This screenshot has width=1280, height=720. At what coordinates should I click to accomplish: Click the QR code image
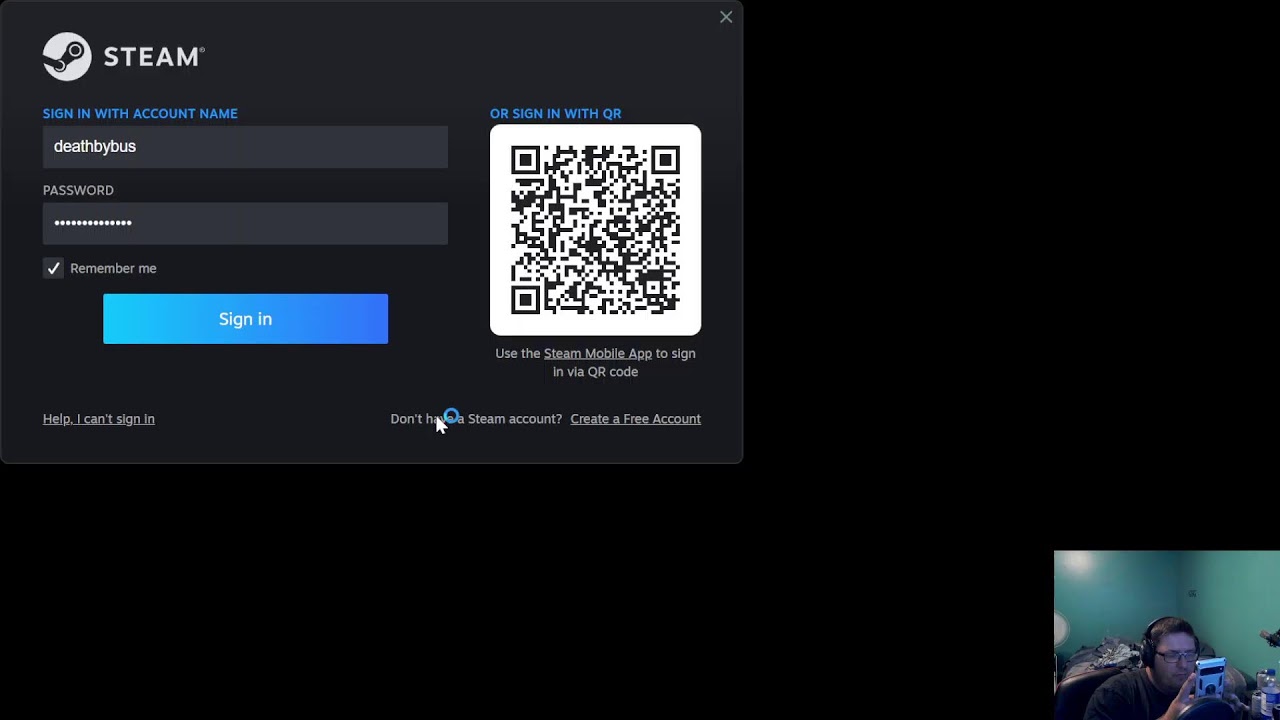595,230
